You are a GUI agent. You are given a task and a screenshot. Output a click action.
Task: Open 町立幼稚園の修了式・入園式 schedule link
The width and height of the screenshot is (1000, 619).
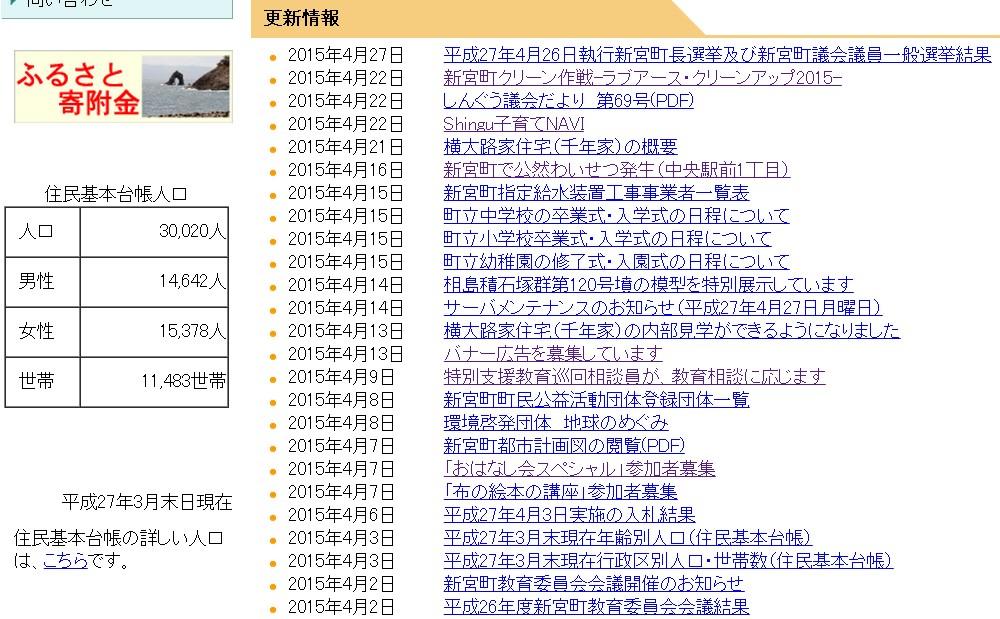point(616,262)
